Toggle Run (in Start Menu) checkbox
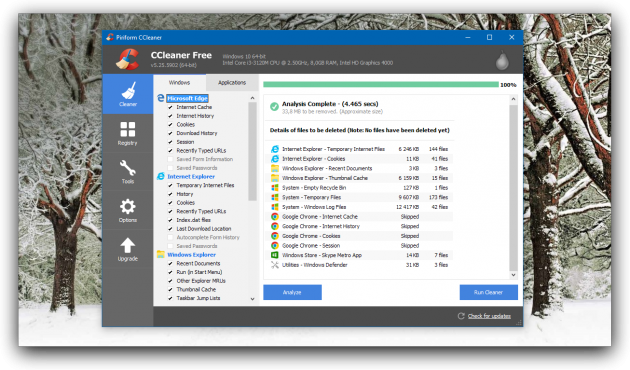The height and width of the screenshot is (370, 630). (170, 272)
